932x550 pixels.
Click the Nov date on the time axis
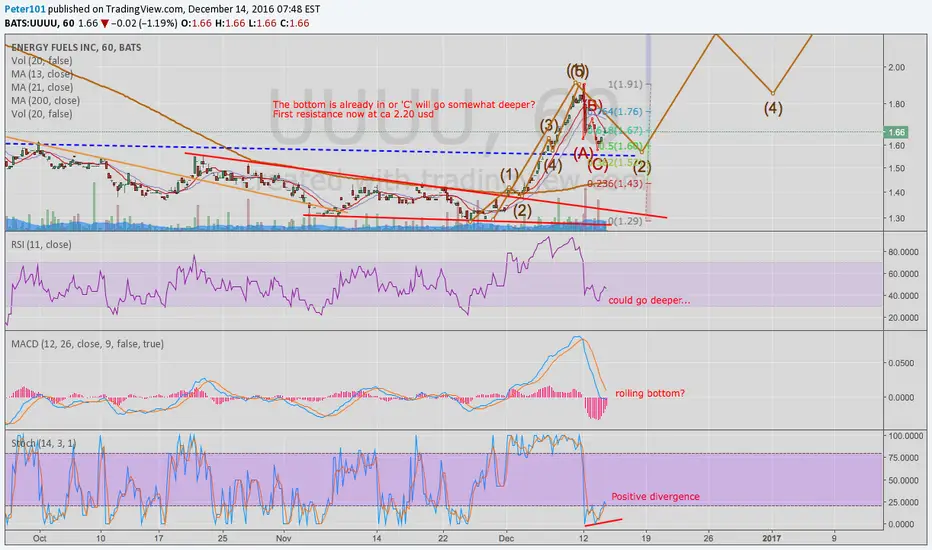click(x=284, y=538)
